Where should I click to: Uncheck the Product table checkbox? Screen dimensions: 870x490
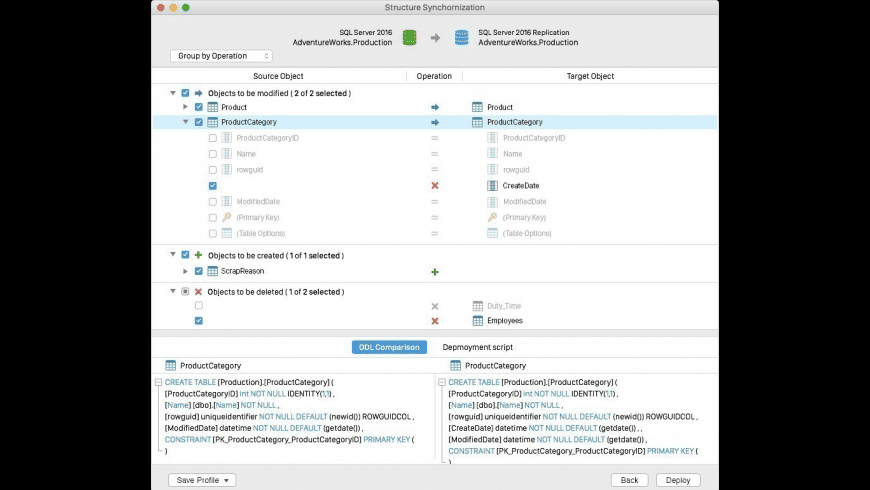pyautogui.click(x=199, y=107)
